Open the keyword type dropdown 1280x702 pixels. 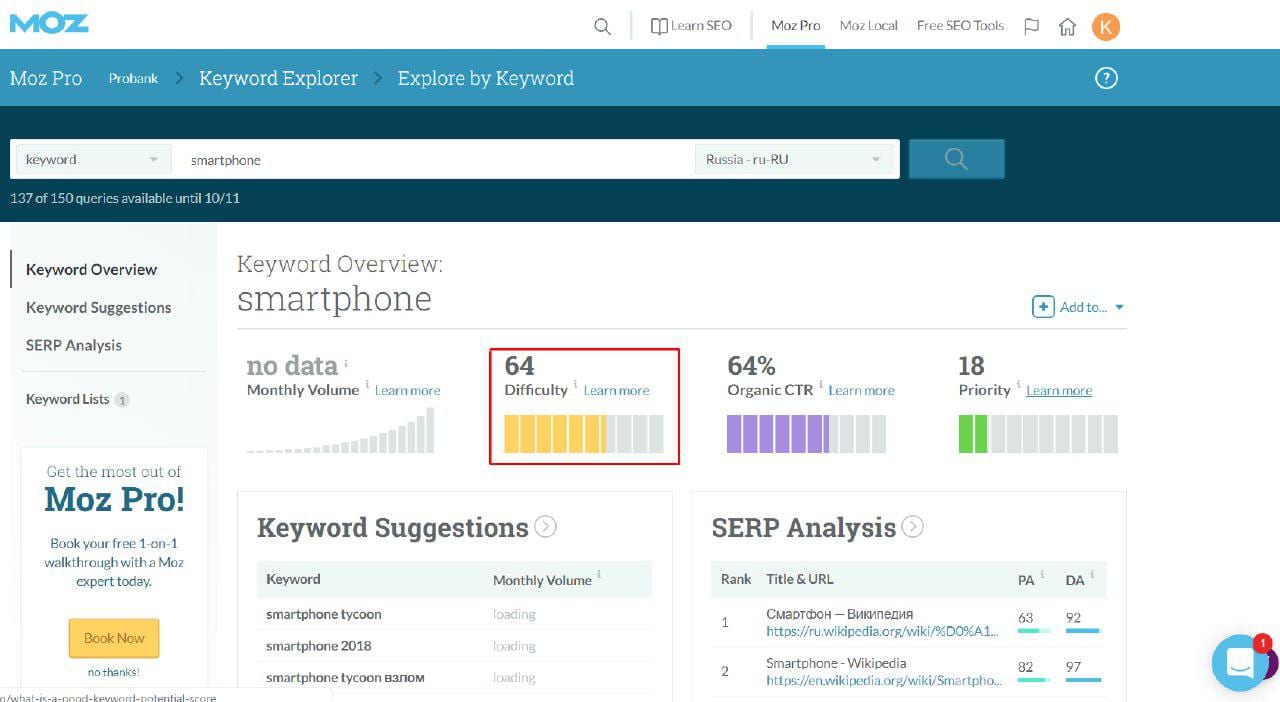(92, 159)
